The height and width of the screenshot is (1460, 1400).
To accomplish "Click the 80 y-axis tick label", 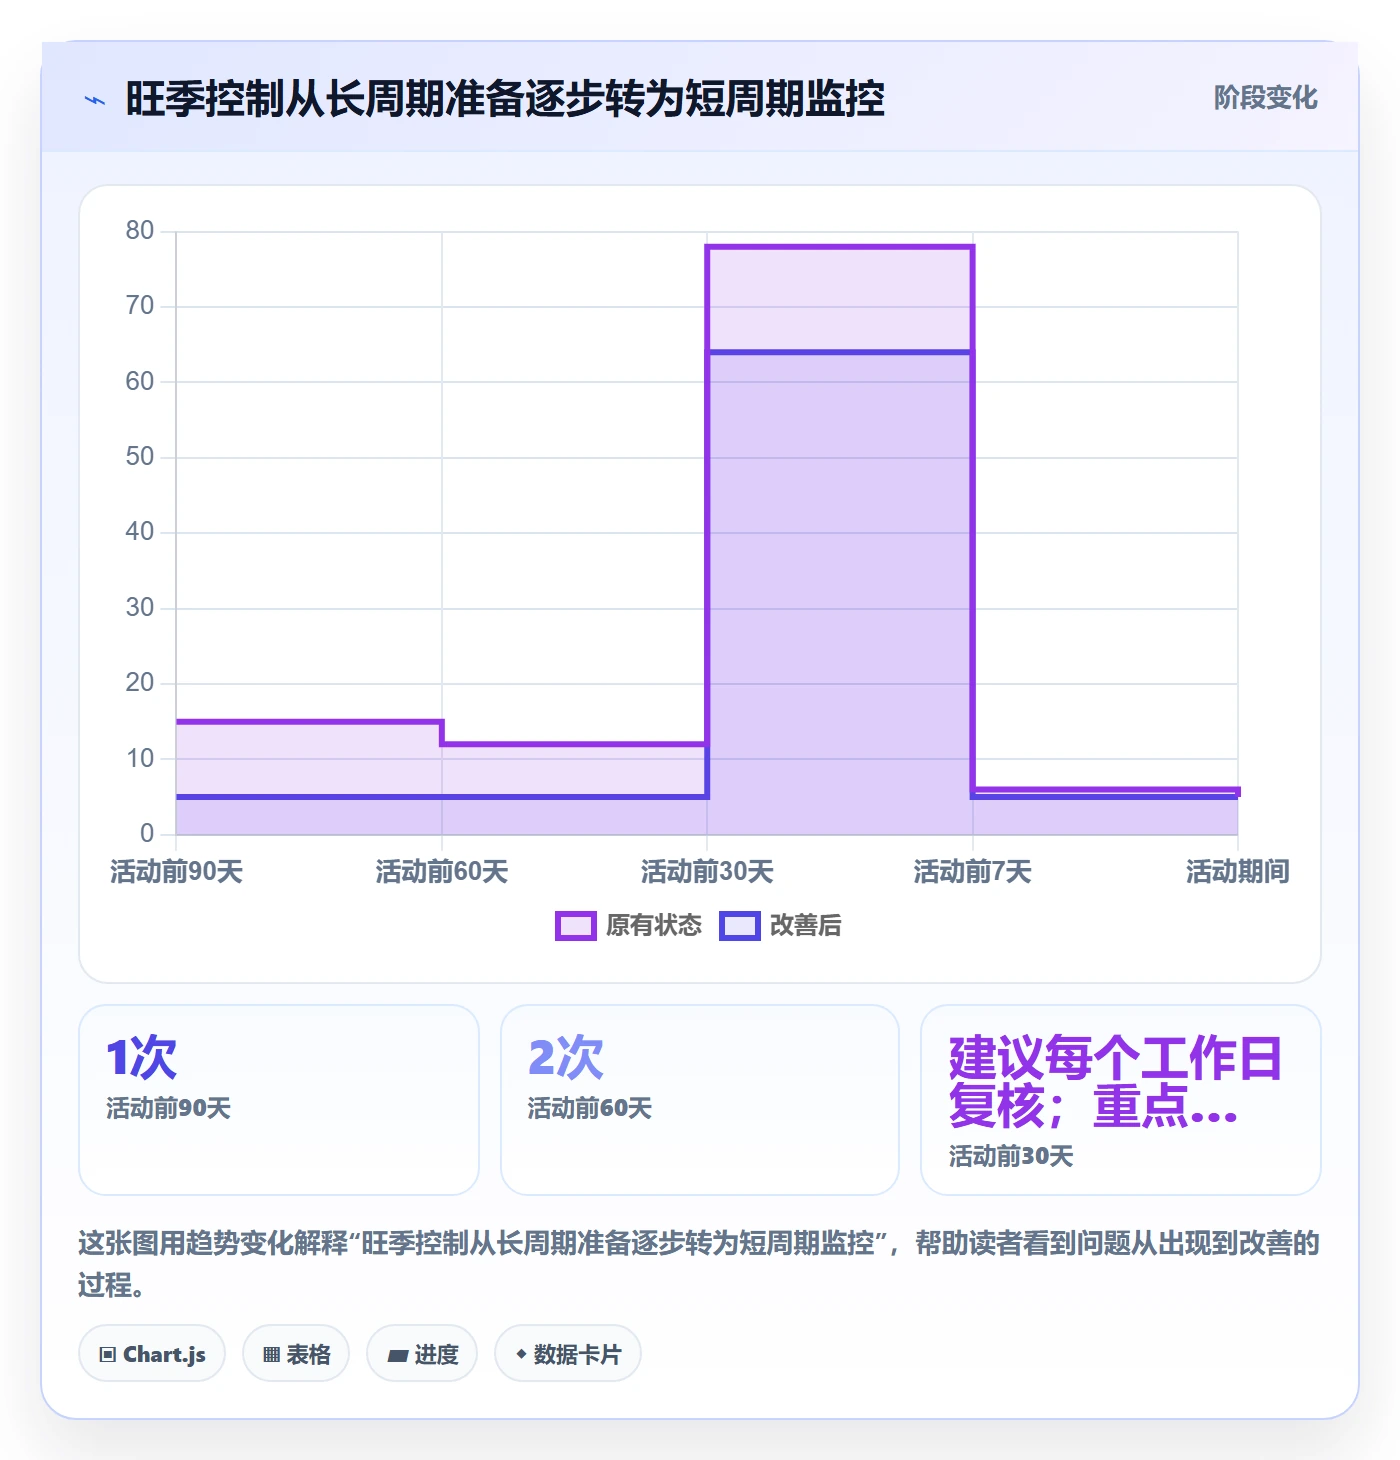I will (140, 231).
